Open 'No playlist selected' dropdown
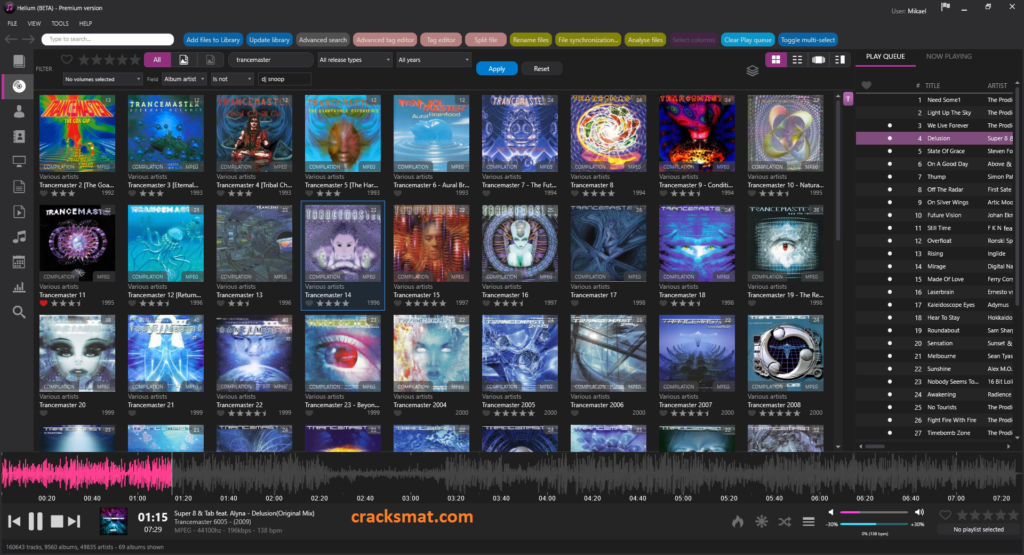This screenshot has width=1024, height=555. (x=978, y=530)
